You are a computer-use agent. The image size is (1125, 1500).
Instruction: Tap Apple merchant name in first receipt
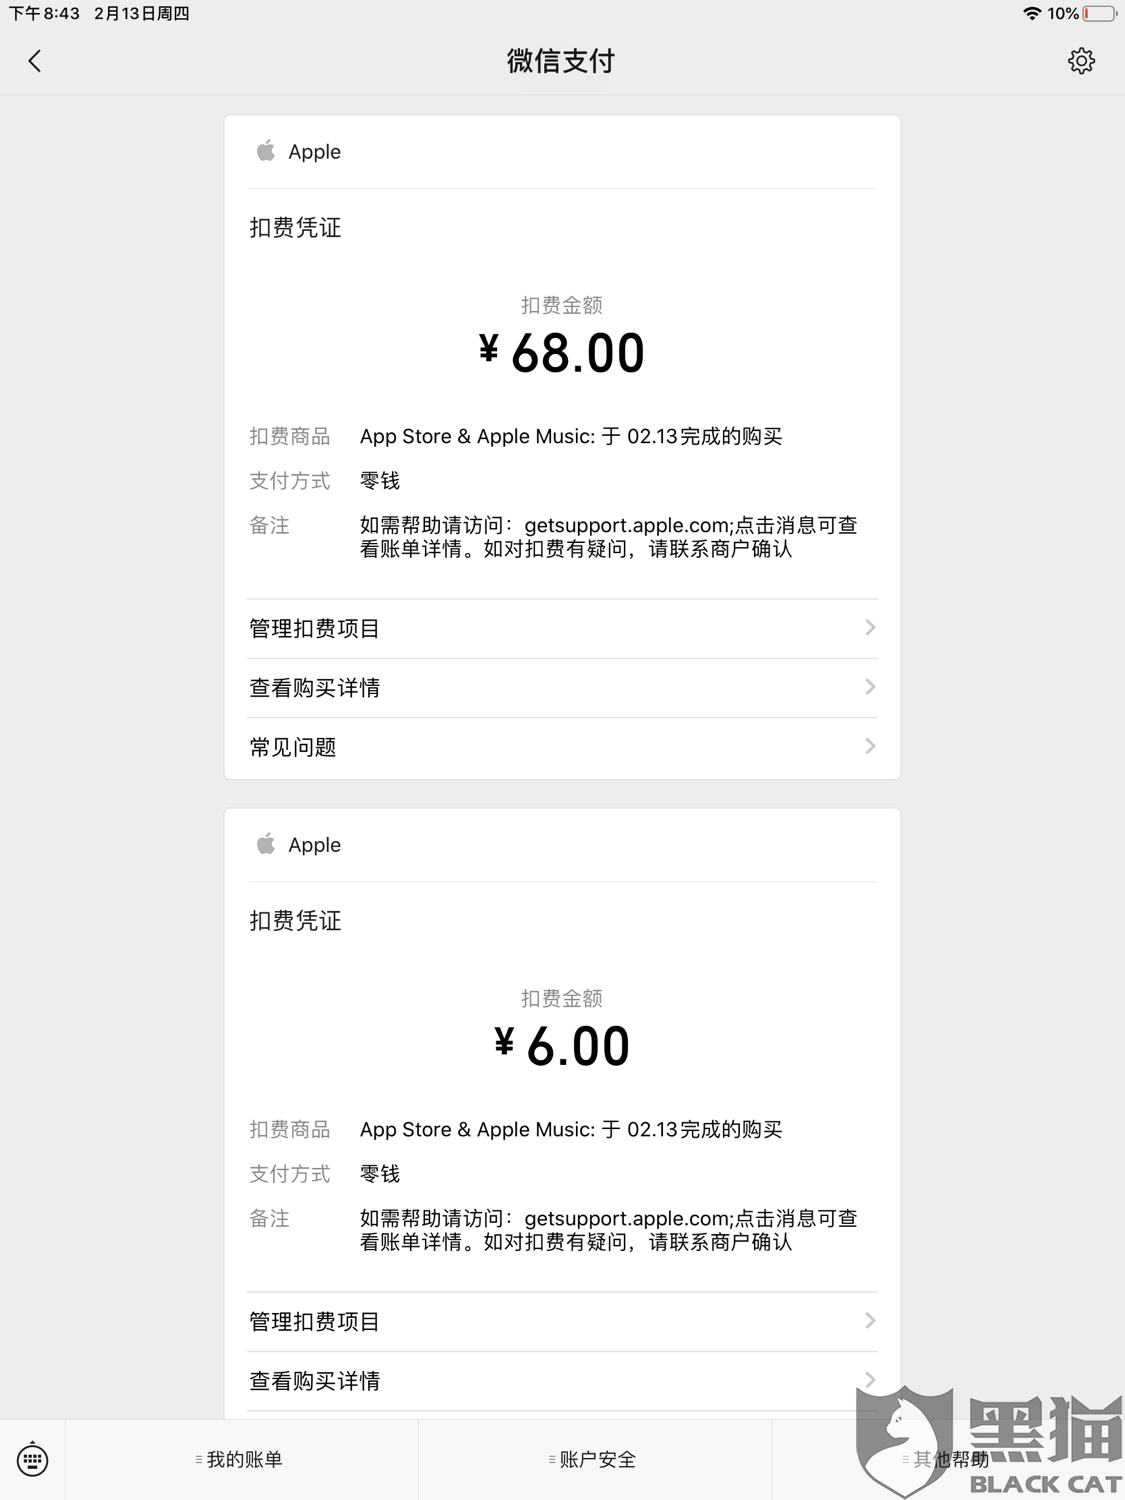(314, 152)
